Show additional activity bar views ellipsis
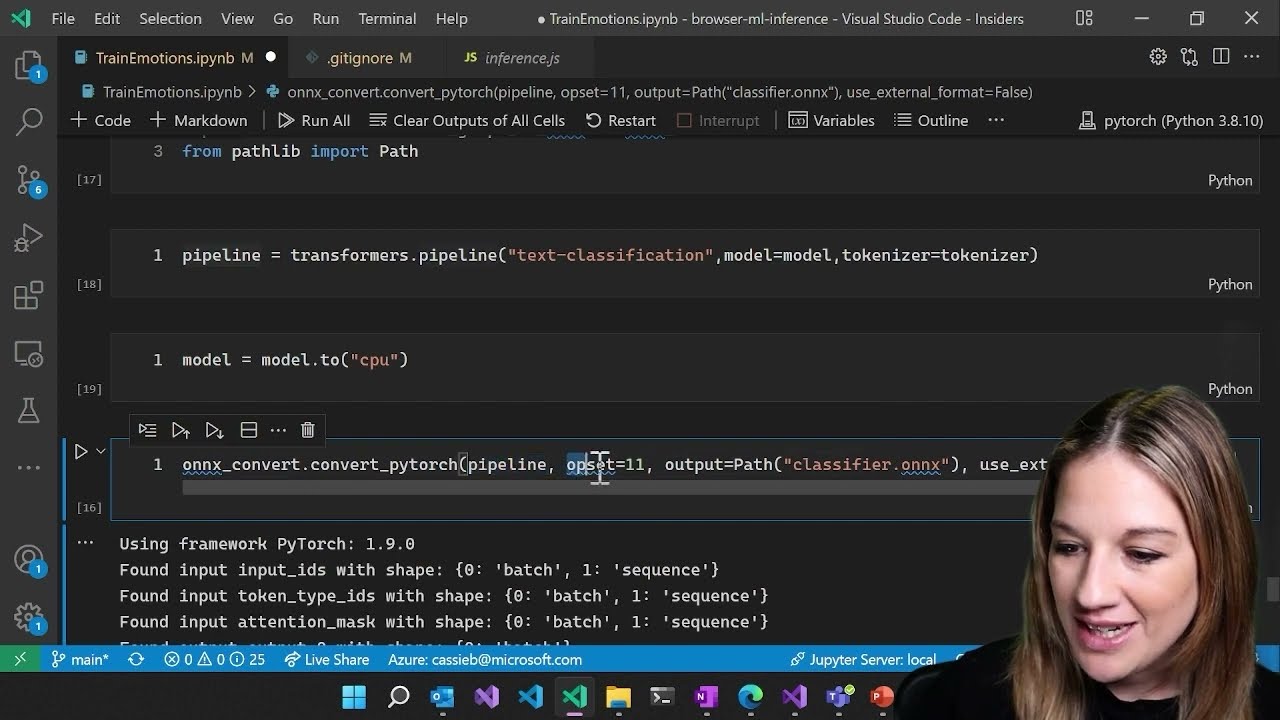This screenshot has height=720, width=1280. (29, 467)
